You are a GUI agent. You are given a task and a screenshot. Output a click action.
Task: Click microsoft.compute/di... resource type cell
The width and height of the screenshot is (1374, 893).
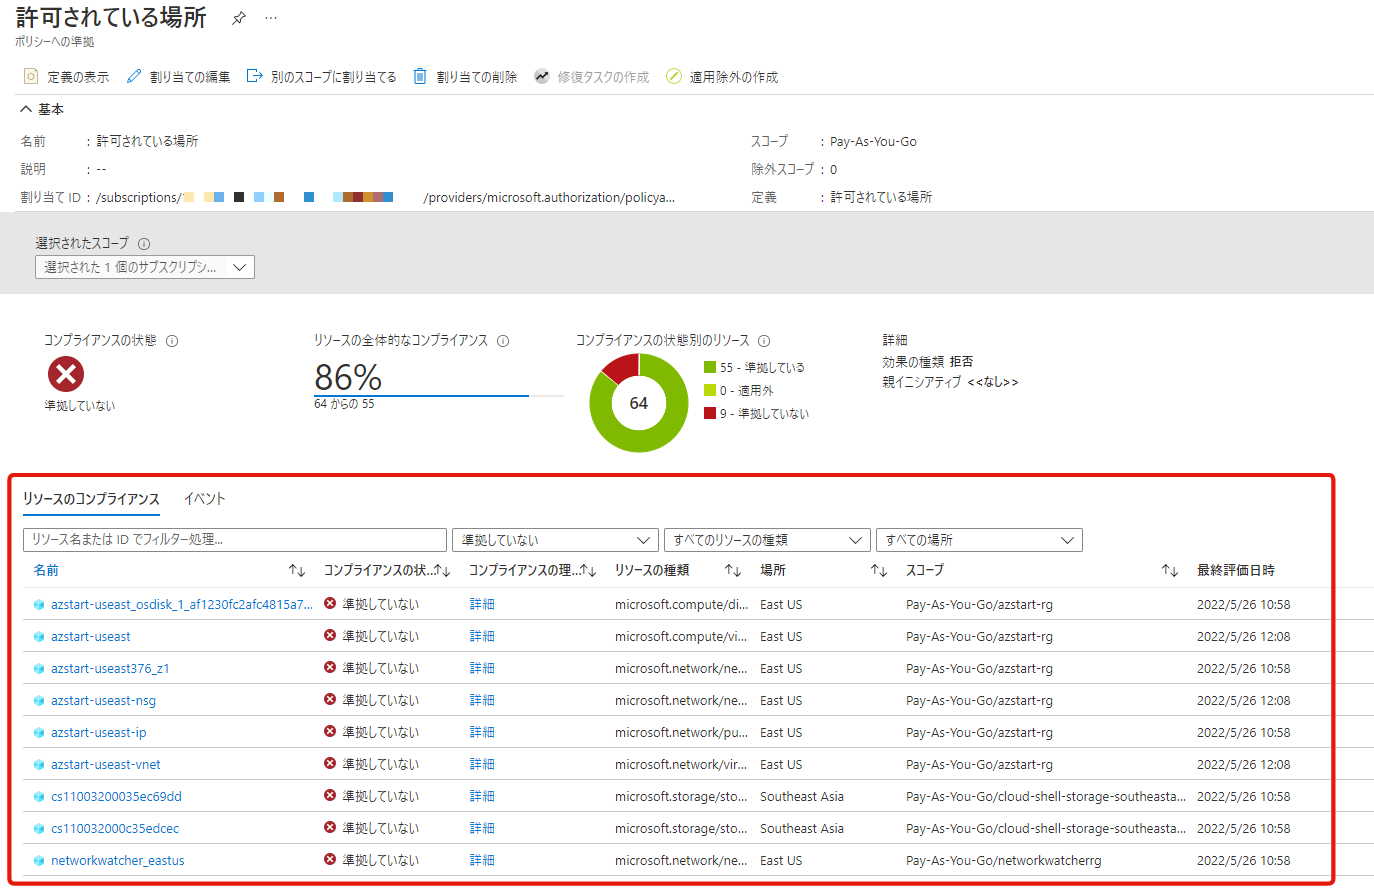tap(681, 605)
